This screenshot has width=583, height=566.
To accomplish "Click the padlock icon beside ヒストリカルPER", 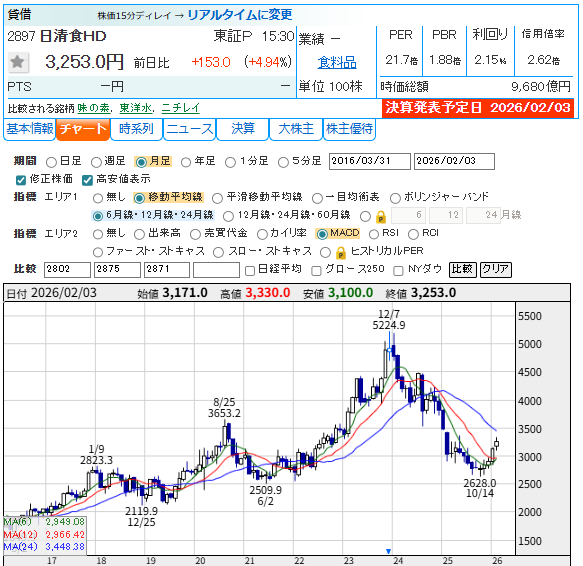I will point(341,253).
